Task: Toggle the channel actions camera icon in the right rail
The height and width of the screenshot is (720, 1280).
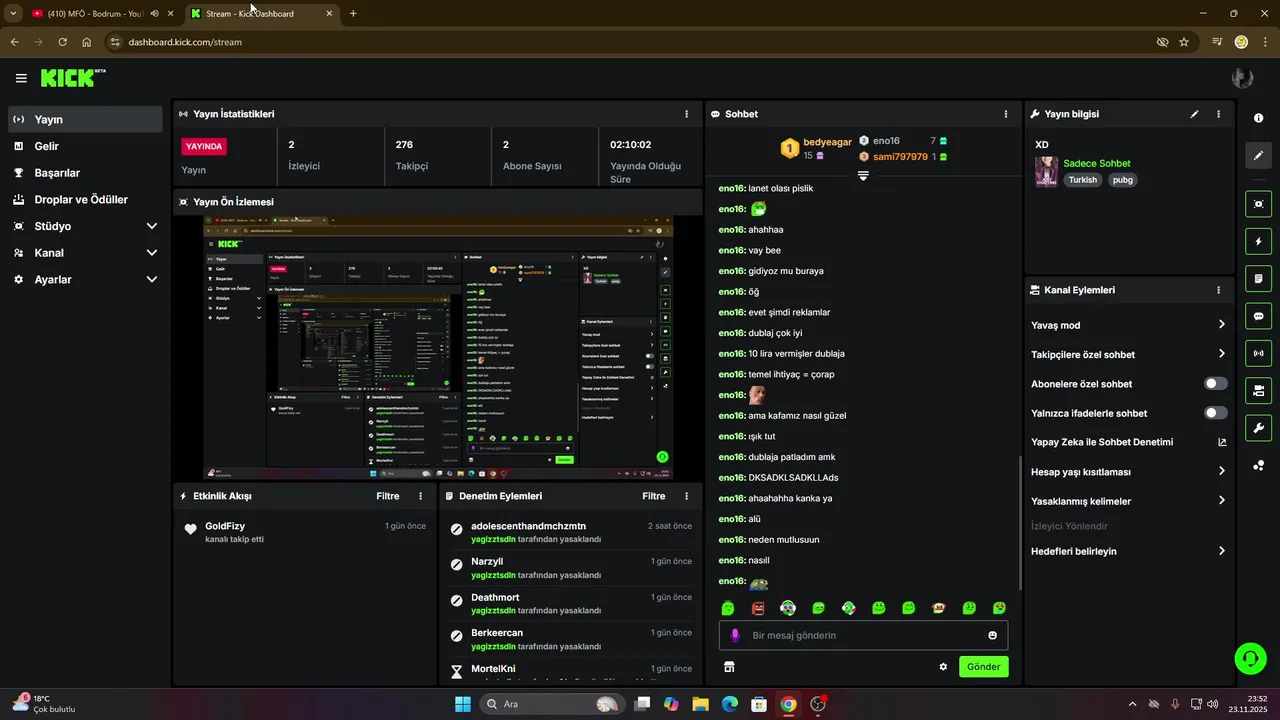Action: coord(1258,390)
